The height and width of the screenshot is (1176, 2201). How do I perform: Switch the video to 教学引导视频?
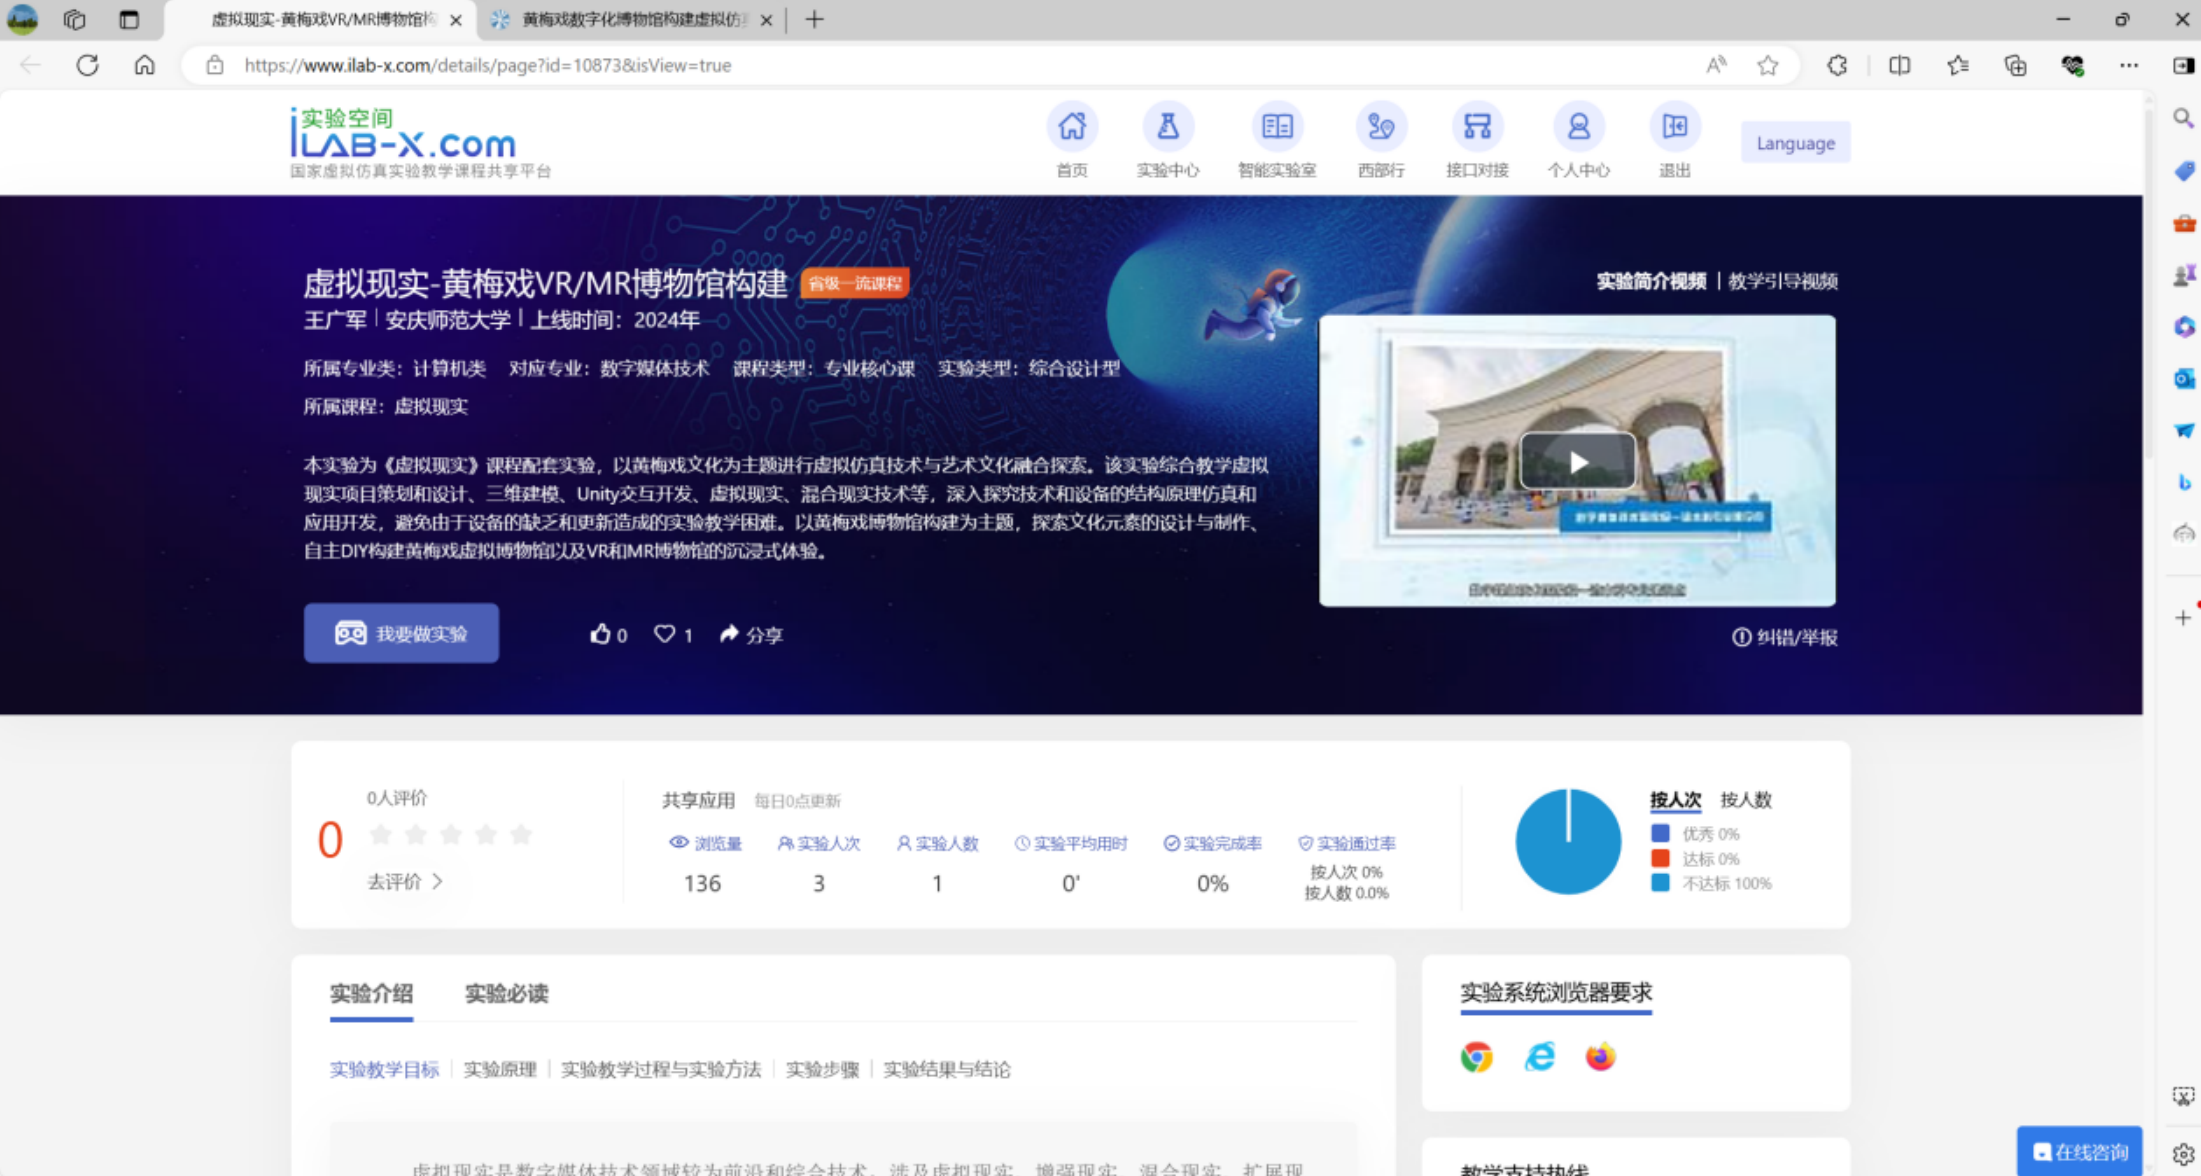(x=1783, y=281)
